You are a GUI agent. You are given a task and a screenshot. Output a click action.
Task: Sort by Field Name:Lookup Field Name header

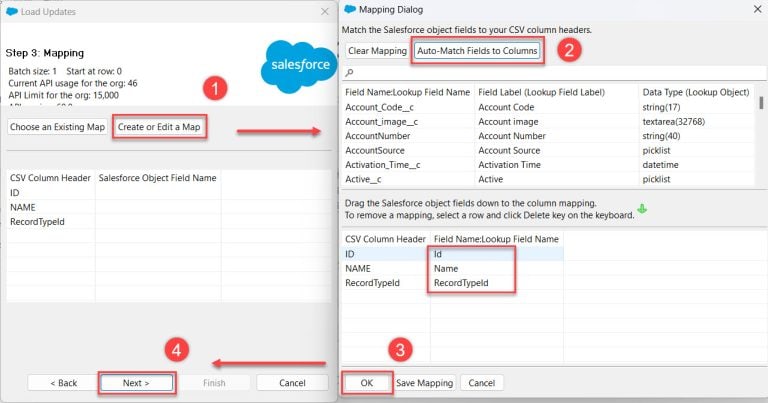pyautogui.click(x=408, y=93)
